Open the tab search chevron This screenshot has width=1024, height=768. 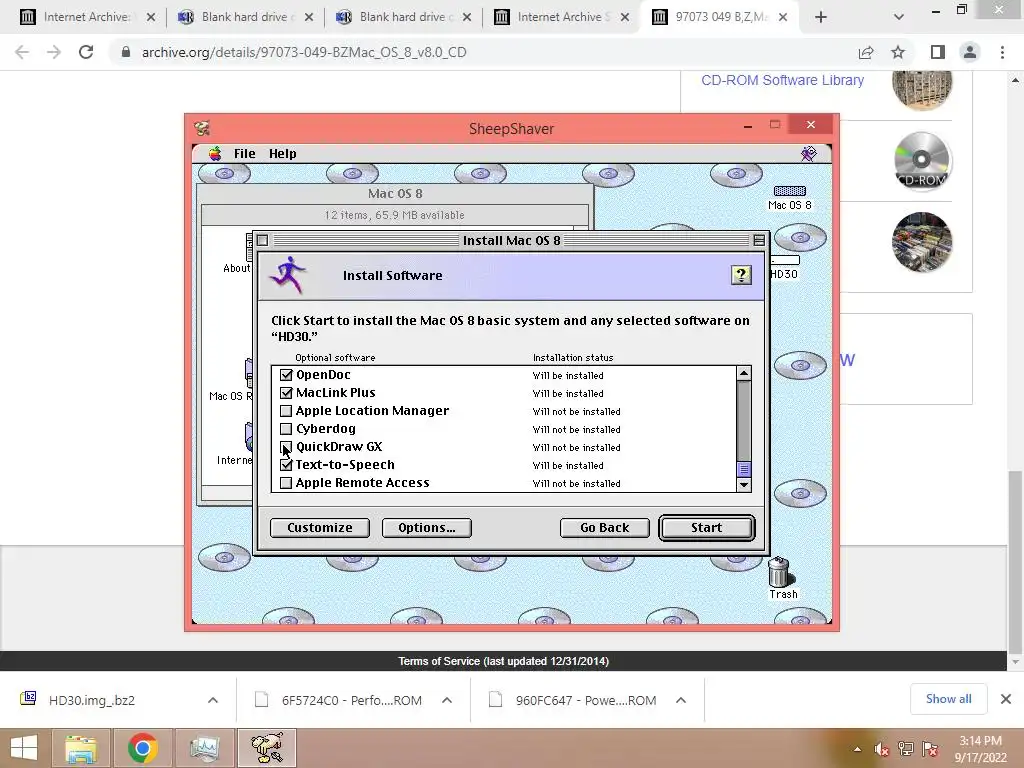pos(899,17)
